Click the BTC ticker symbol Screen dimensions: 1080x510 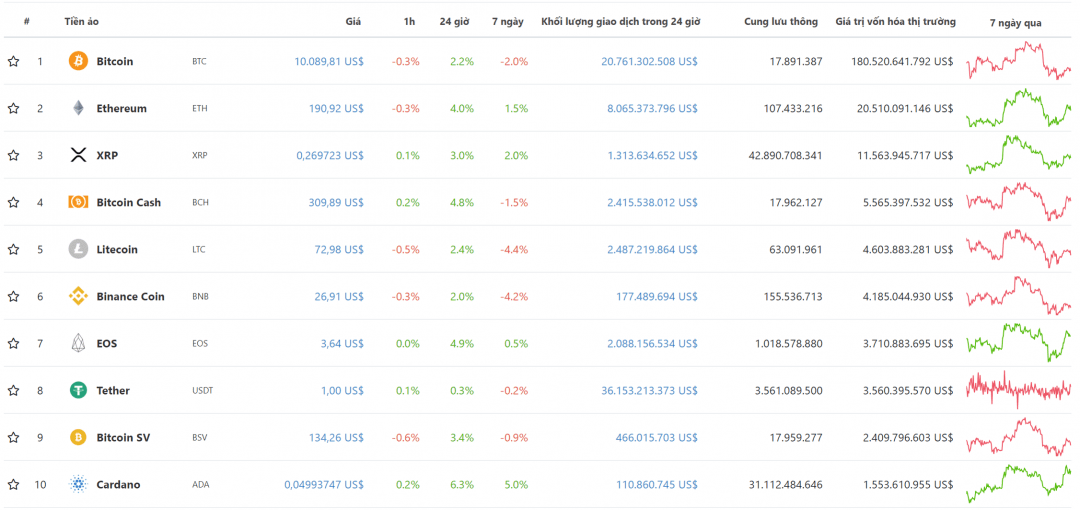coord(199,61)
